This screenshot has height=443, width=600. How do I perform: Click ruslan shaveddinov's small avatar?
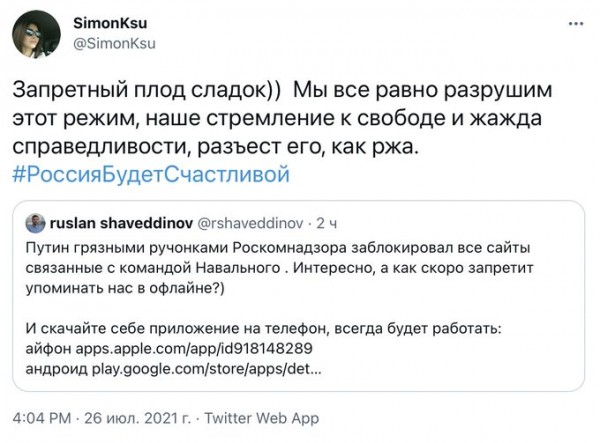(x=35, y=223)
